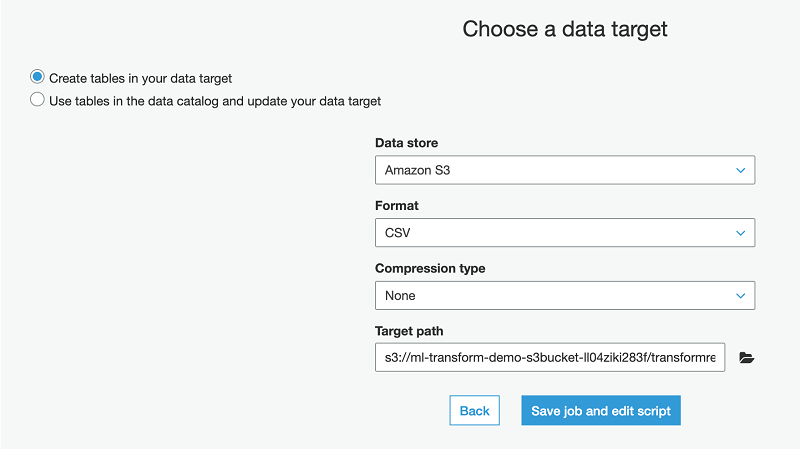Select the 'Create tables in your data target' radio
The width and height of the screenshot is (800, 449).
37,77
